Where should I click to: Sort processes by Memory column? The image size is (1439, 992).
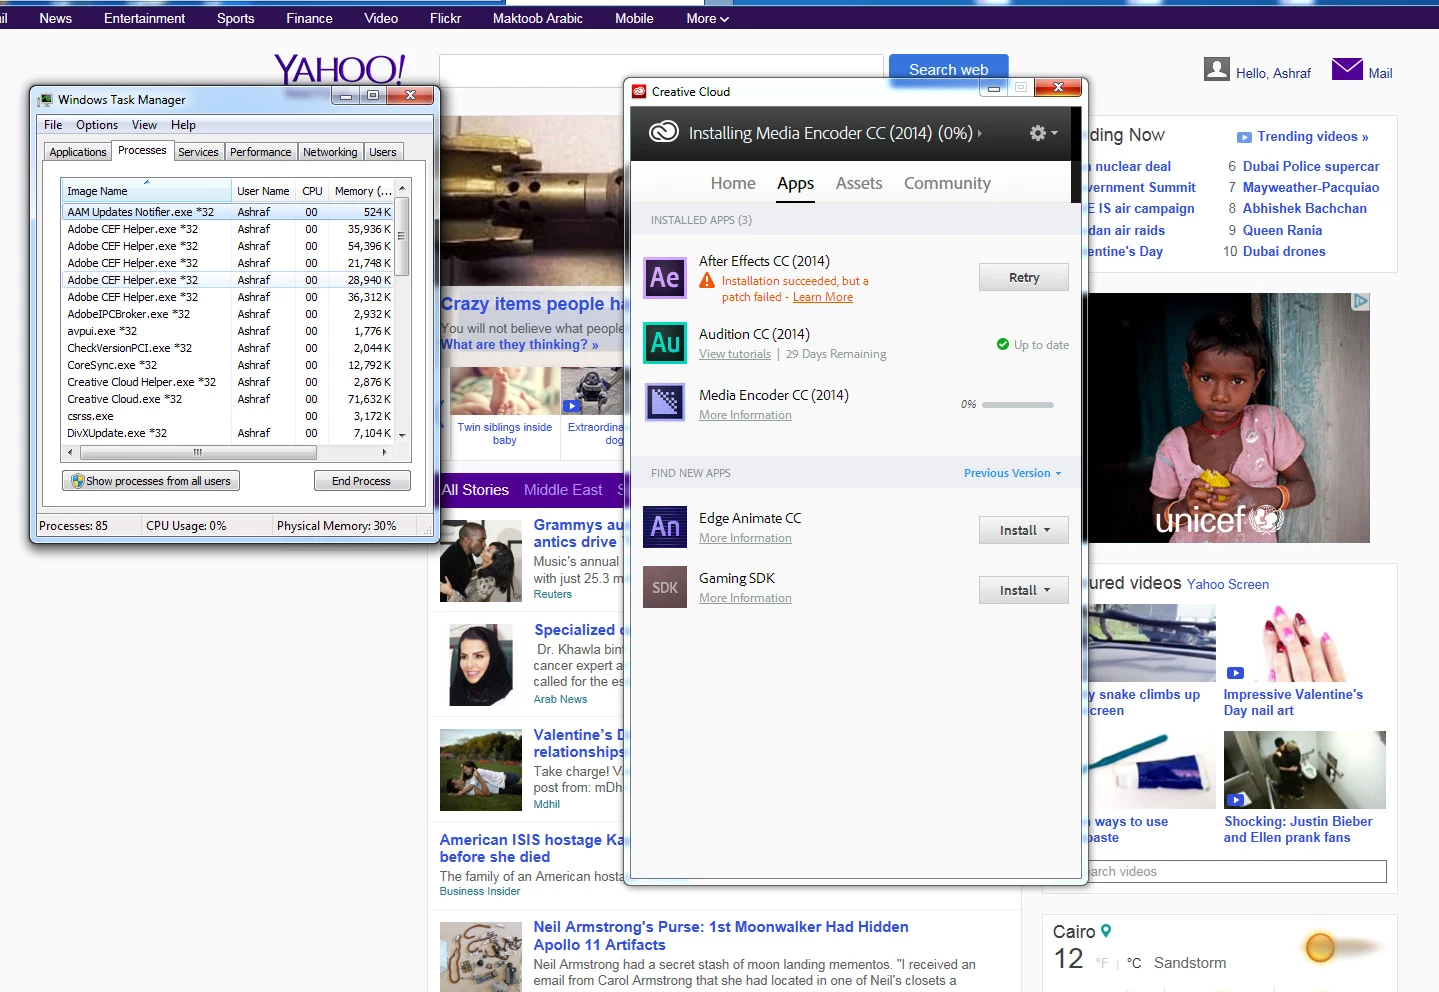click(x=363, y=190)
